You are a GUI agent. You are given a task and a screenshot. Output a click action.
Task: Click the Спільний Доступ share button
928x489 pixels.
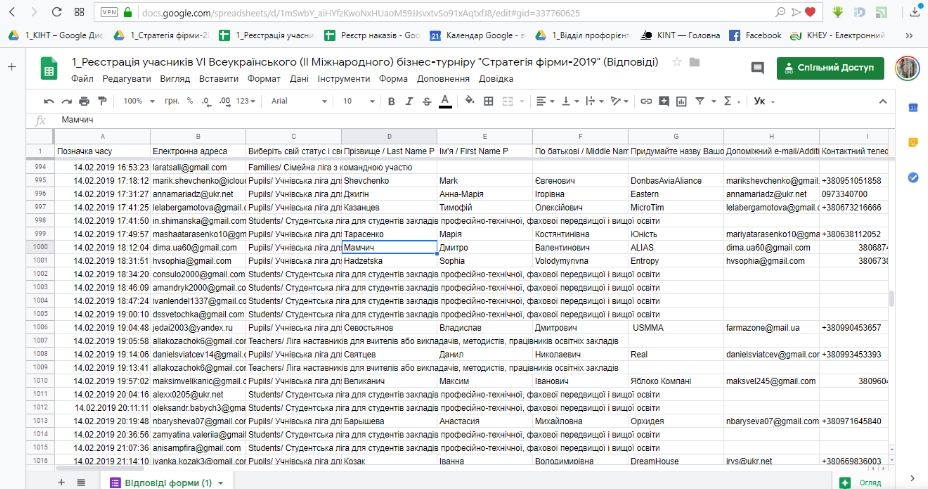(x=830, y=68)
